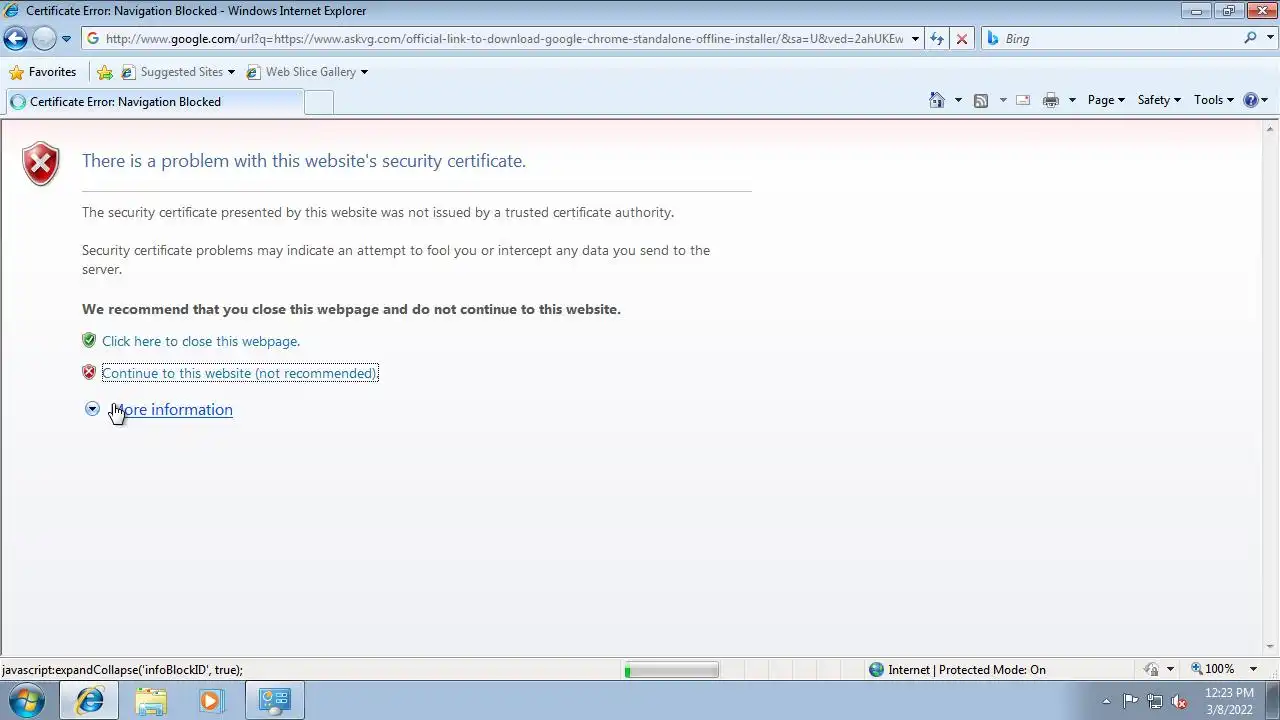Click the vertical scrollbar up arrow
This screenshot has width=1280, height=720.
coord(1271,129)
